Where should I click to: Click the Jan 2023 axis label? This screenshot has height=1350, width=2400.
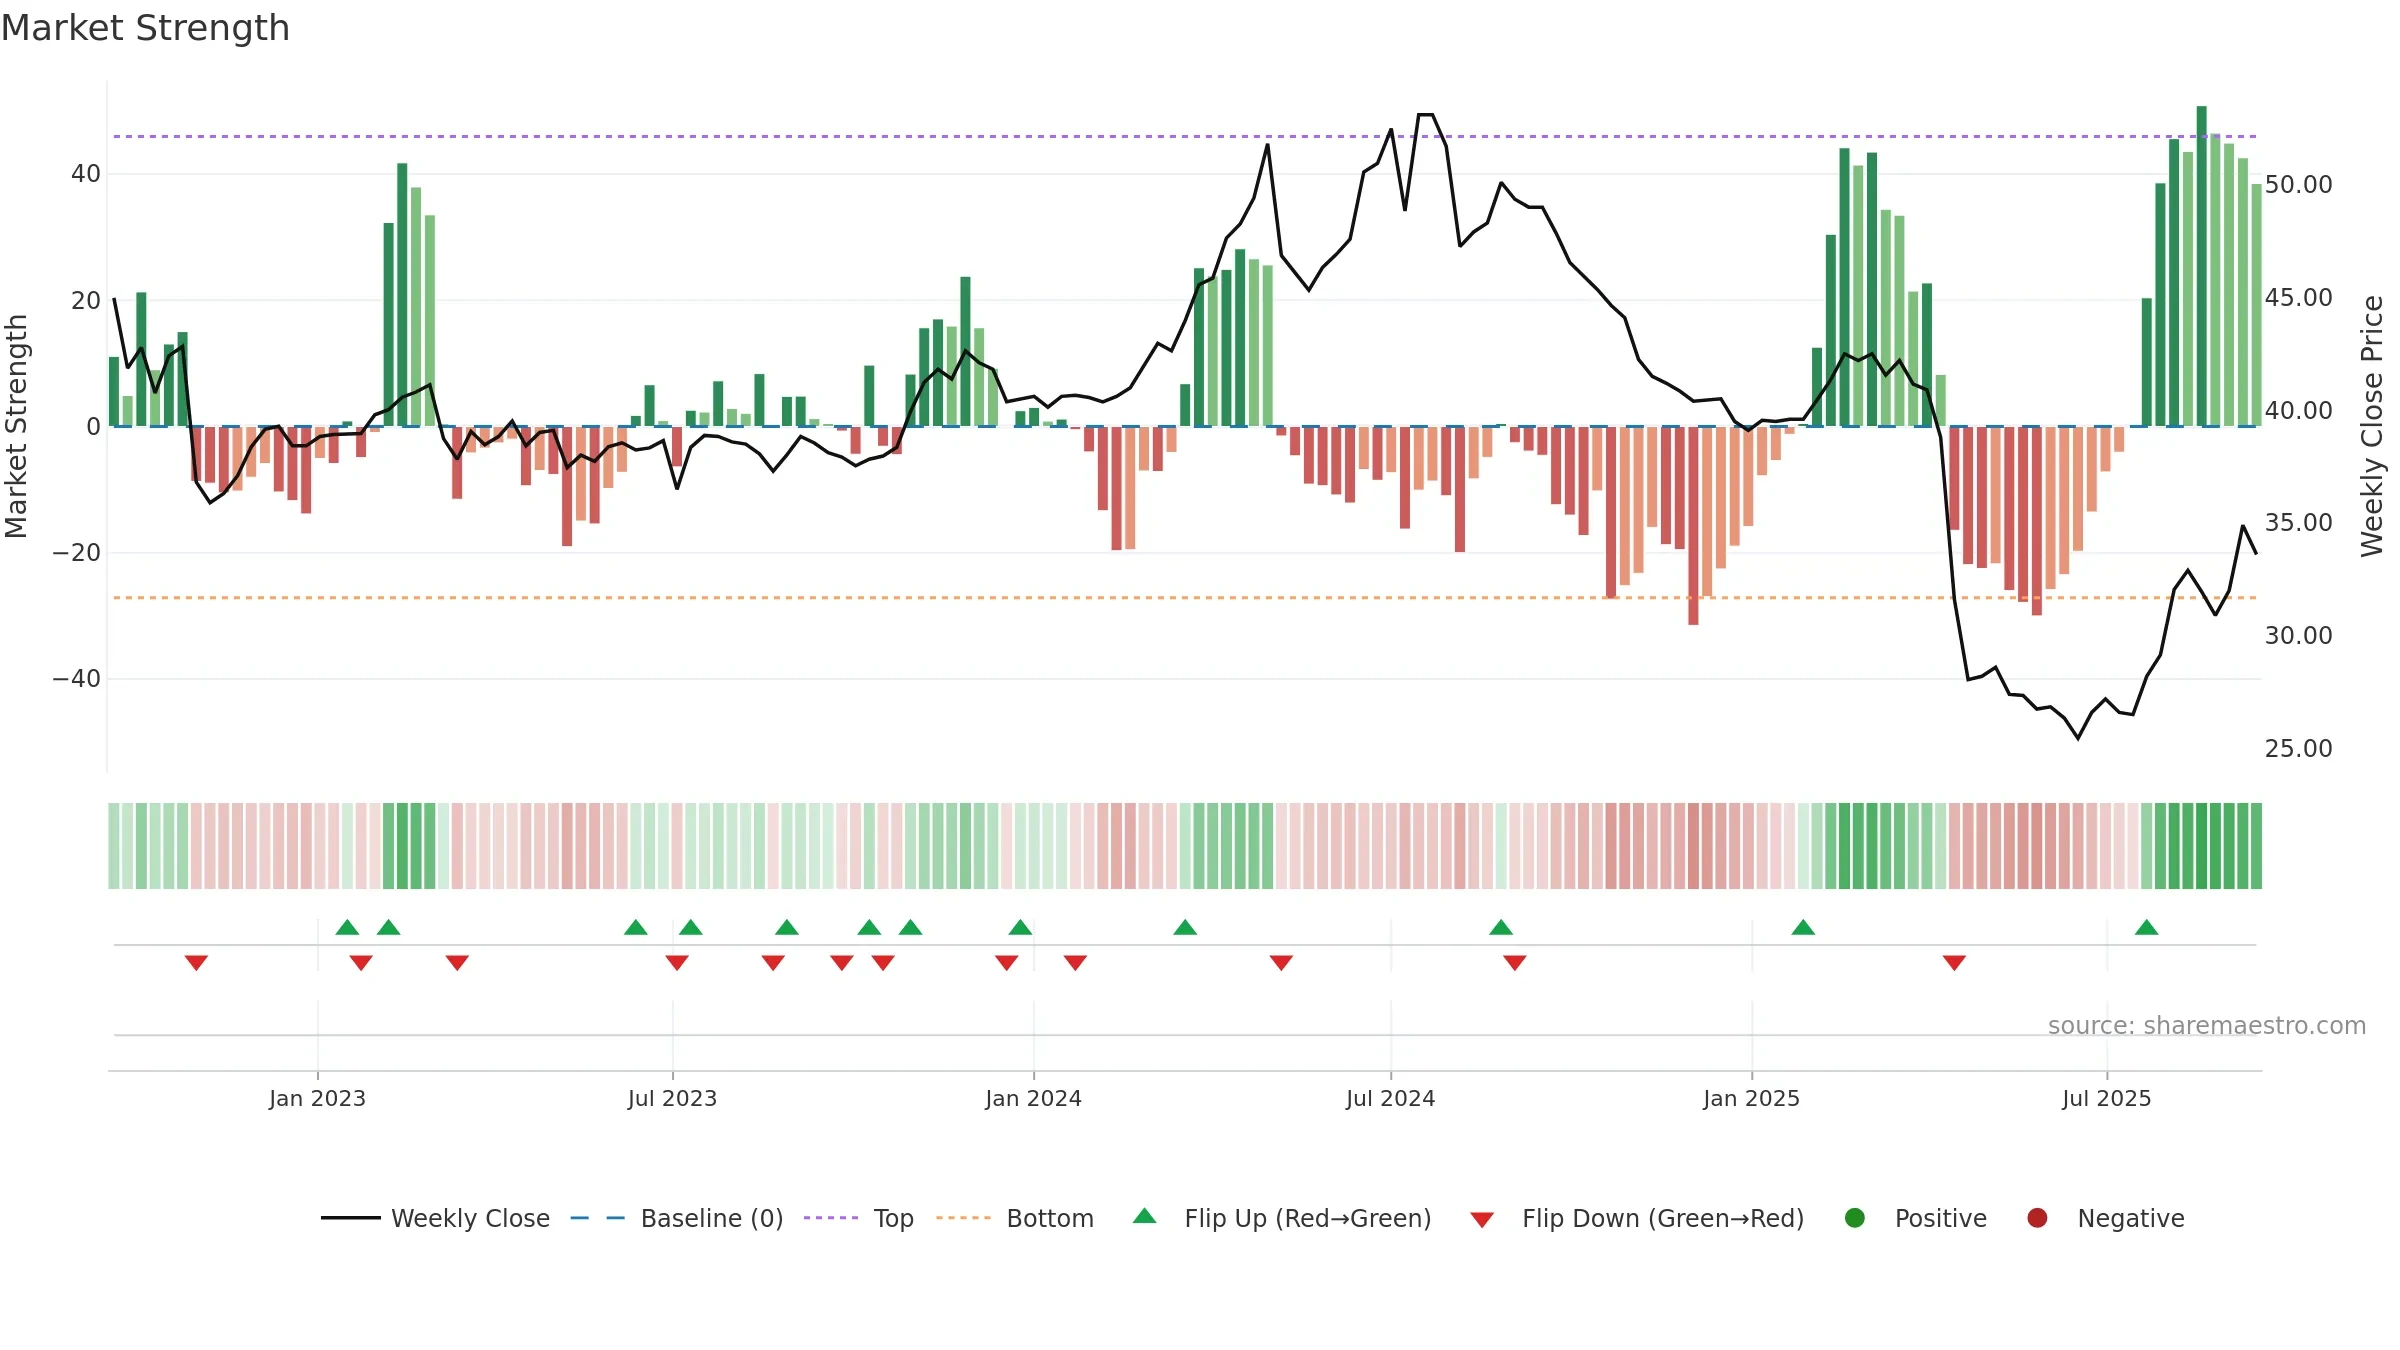(317, 1098)
